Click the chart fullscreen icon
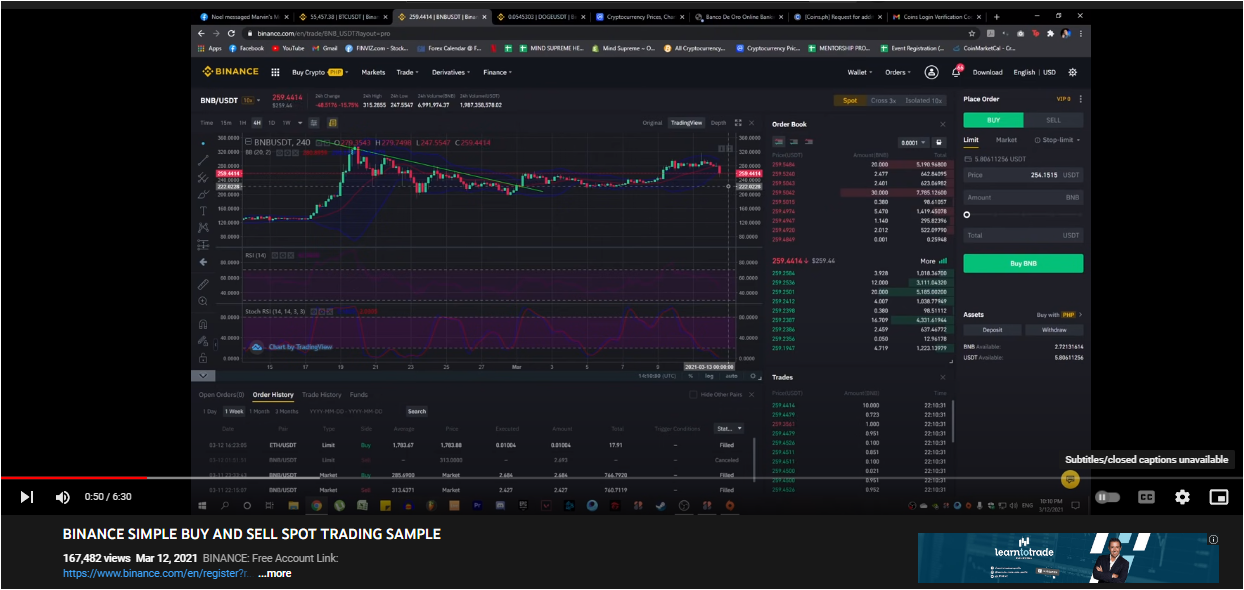 738,123
